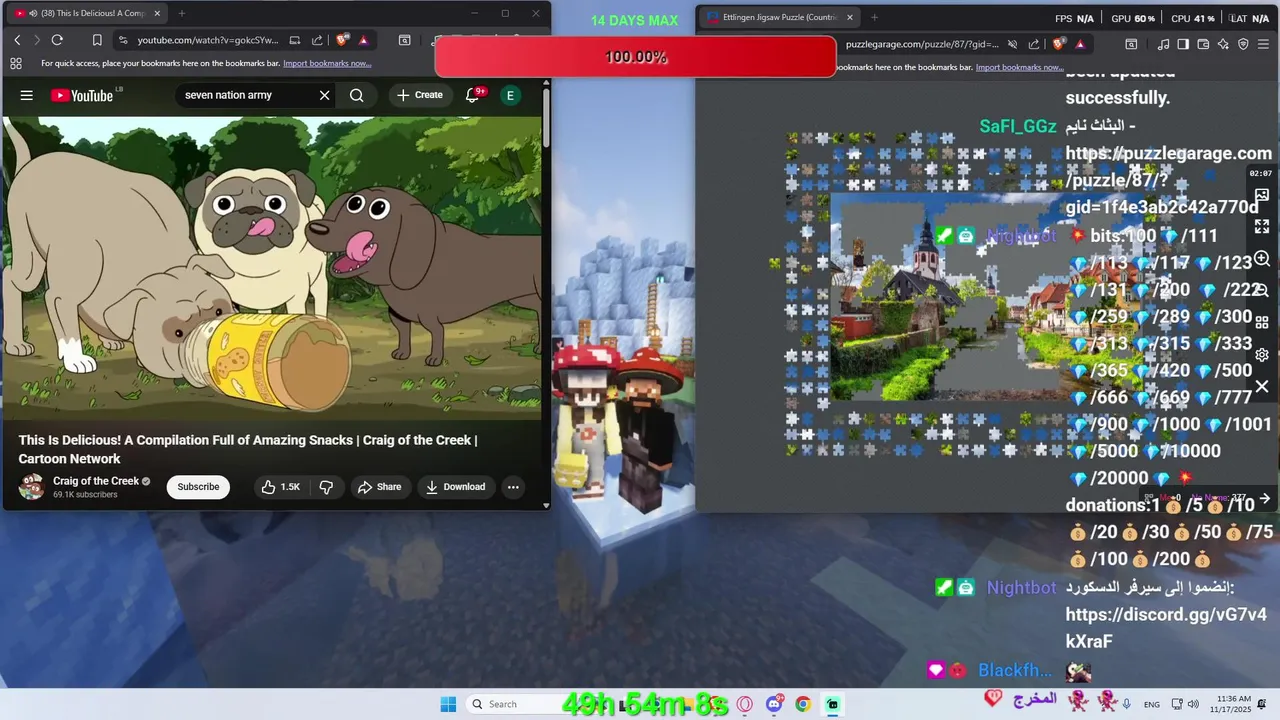Open the YouTube account avatar E

[x=510, y=95]
